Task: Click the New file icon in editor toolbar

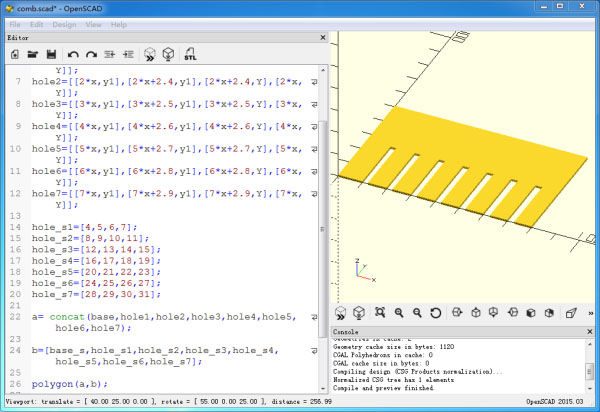Action: click(x=15, y=53)
